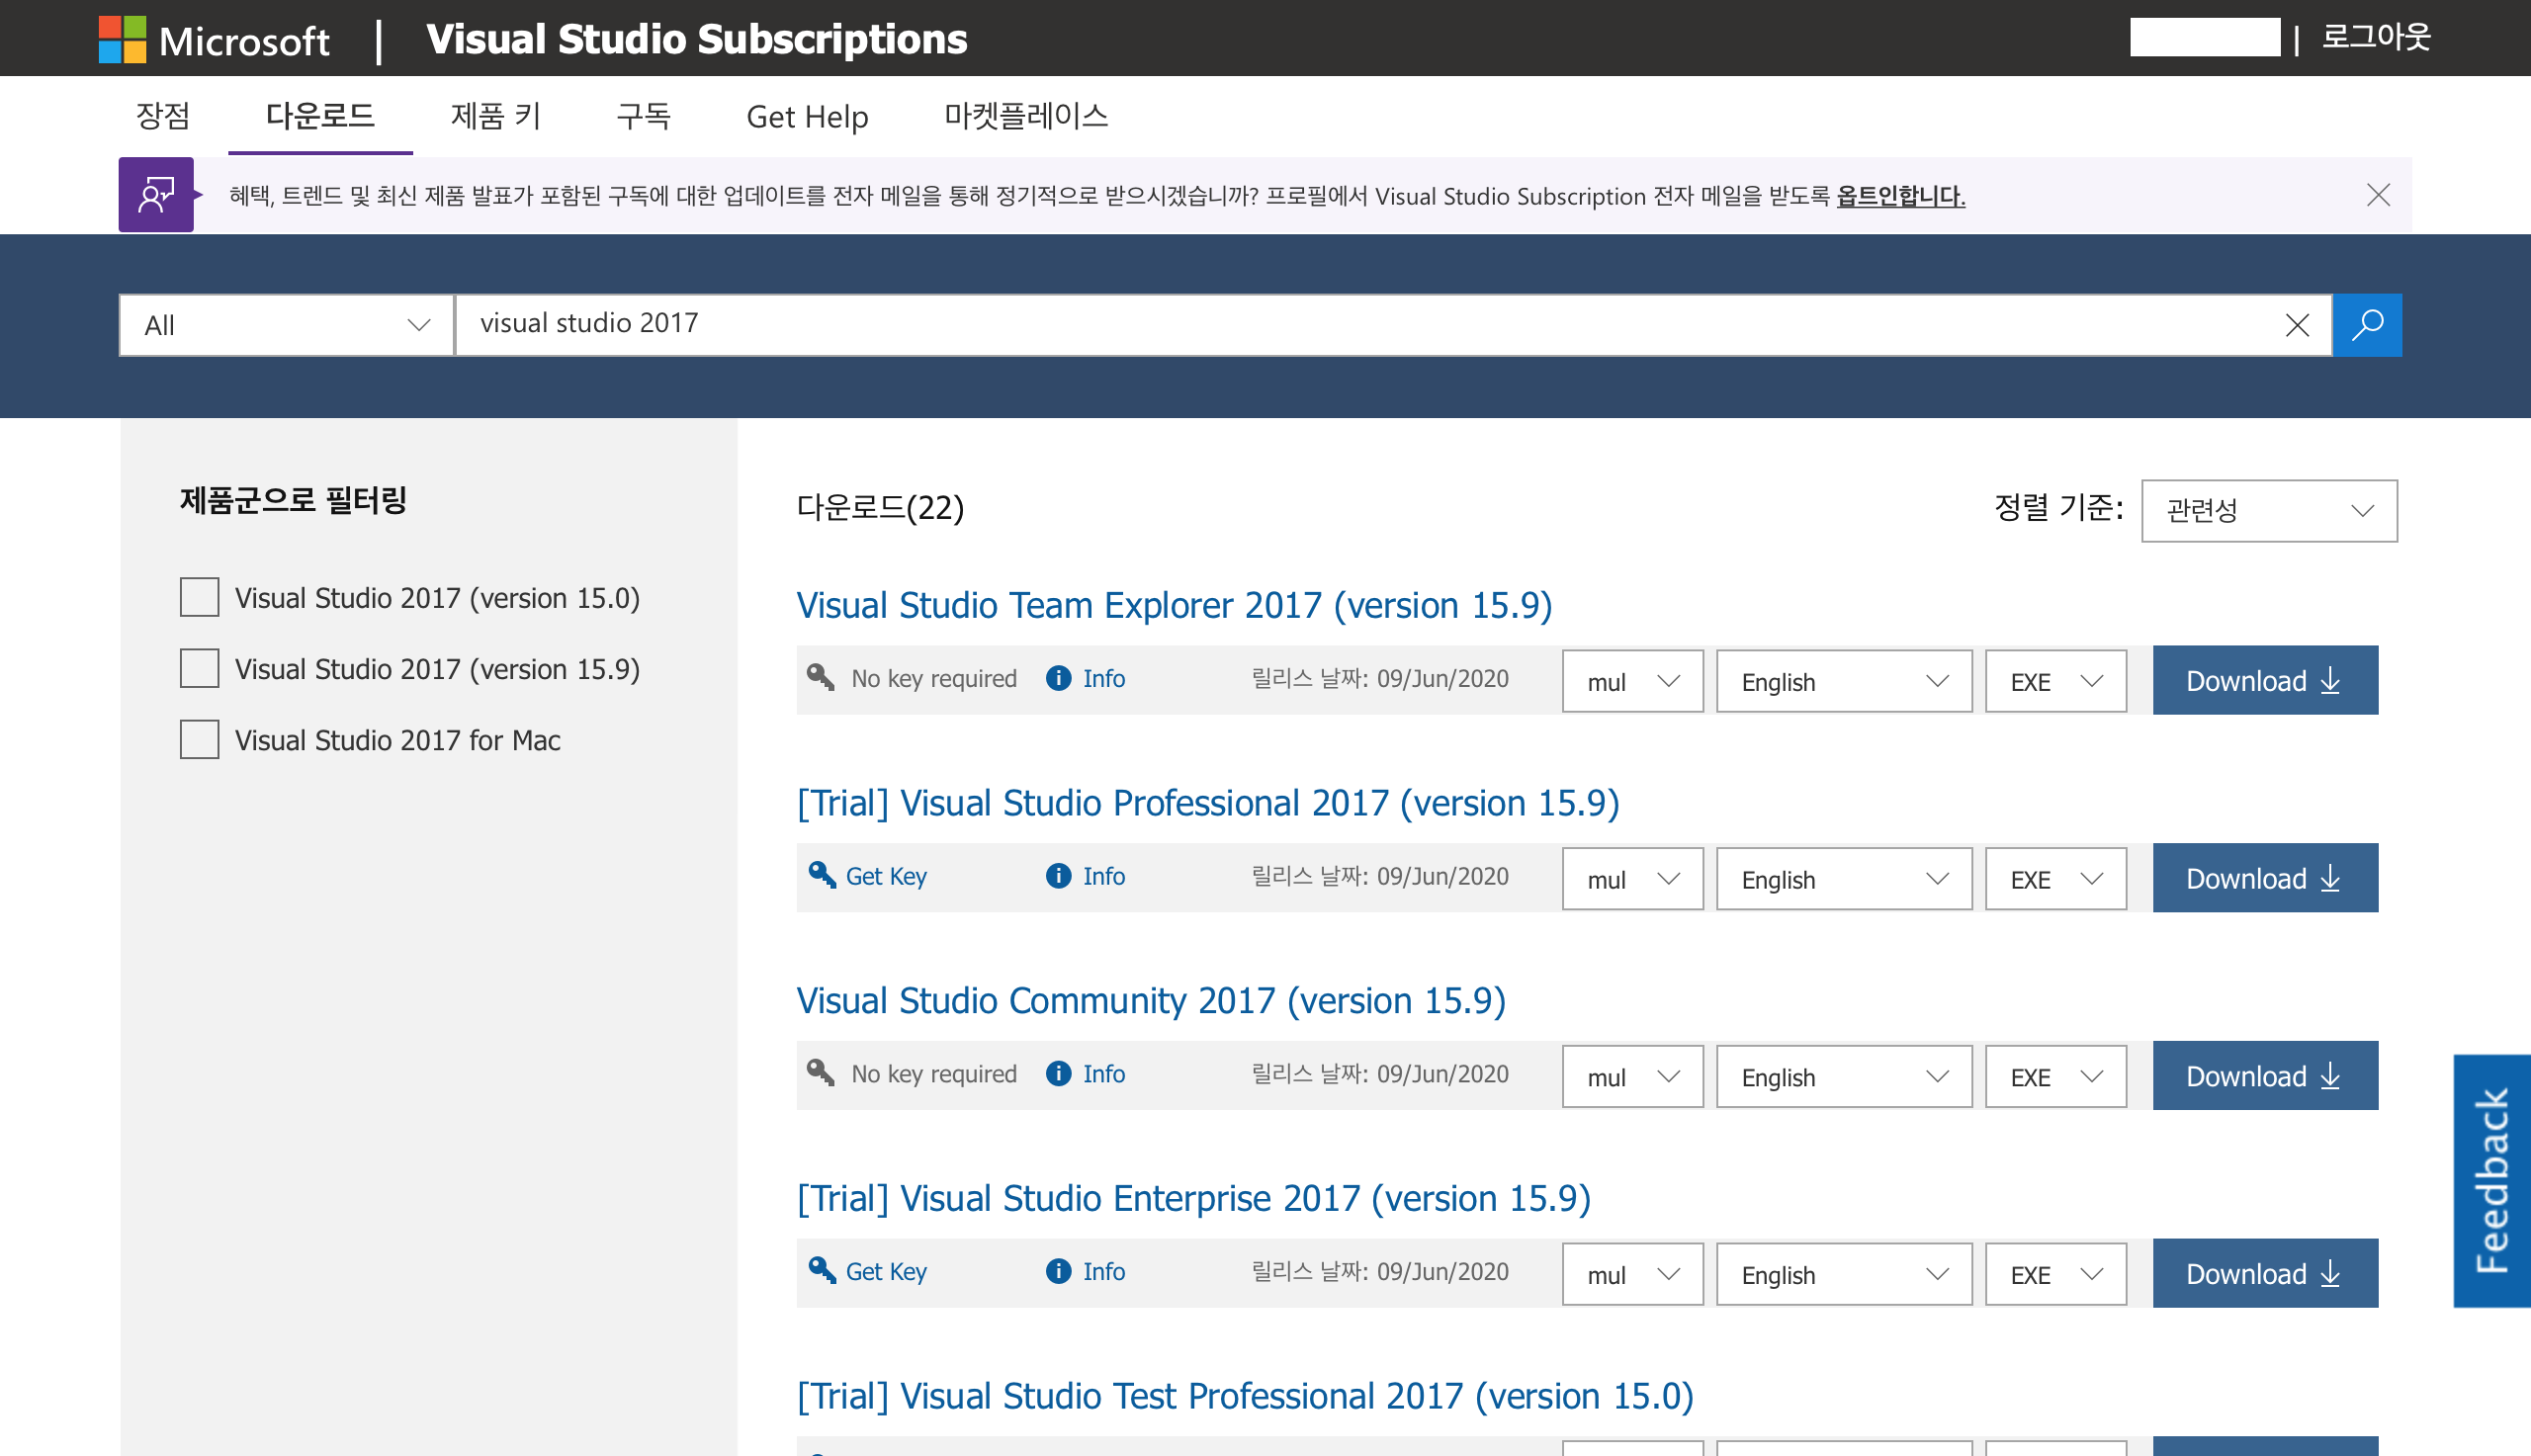Click Info icon for Community 2017
The height and width of the screenshot is (1456, 2531).
(x=1058, y=1074)
